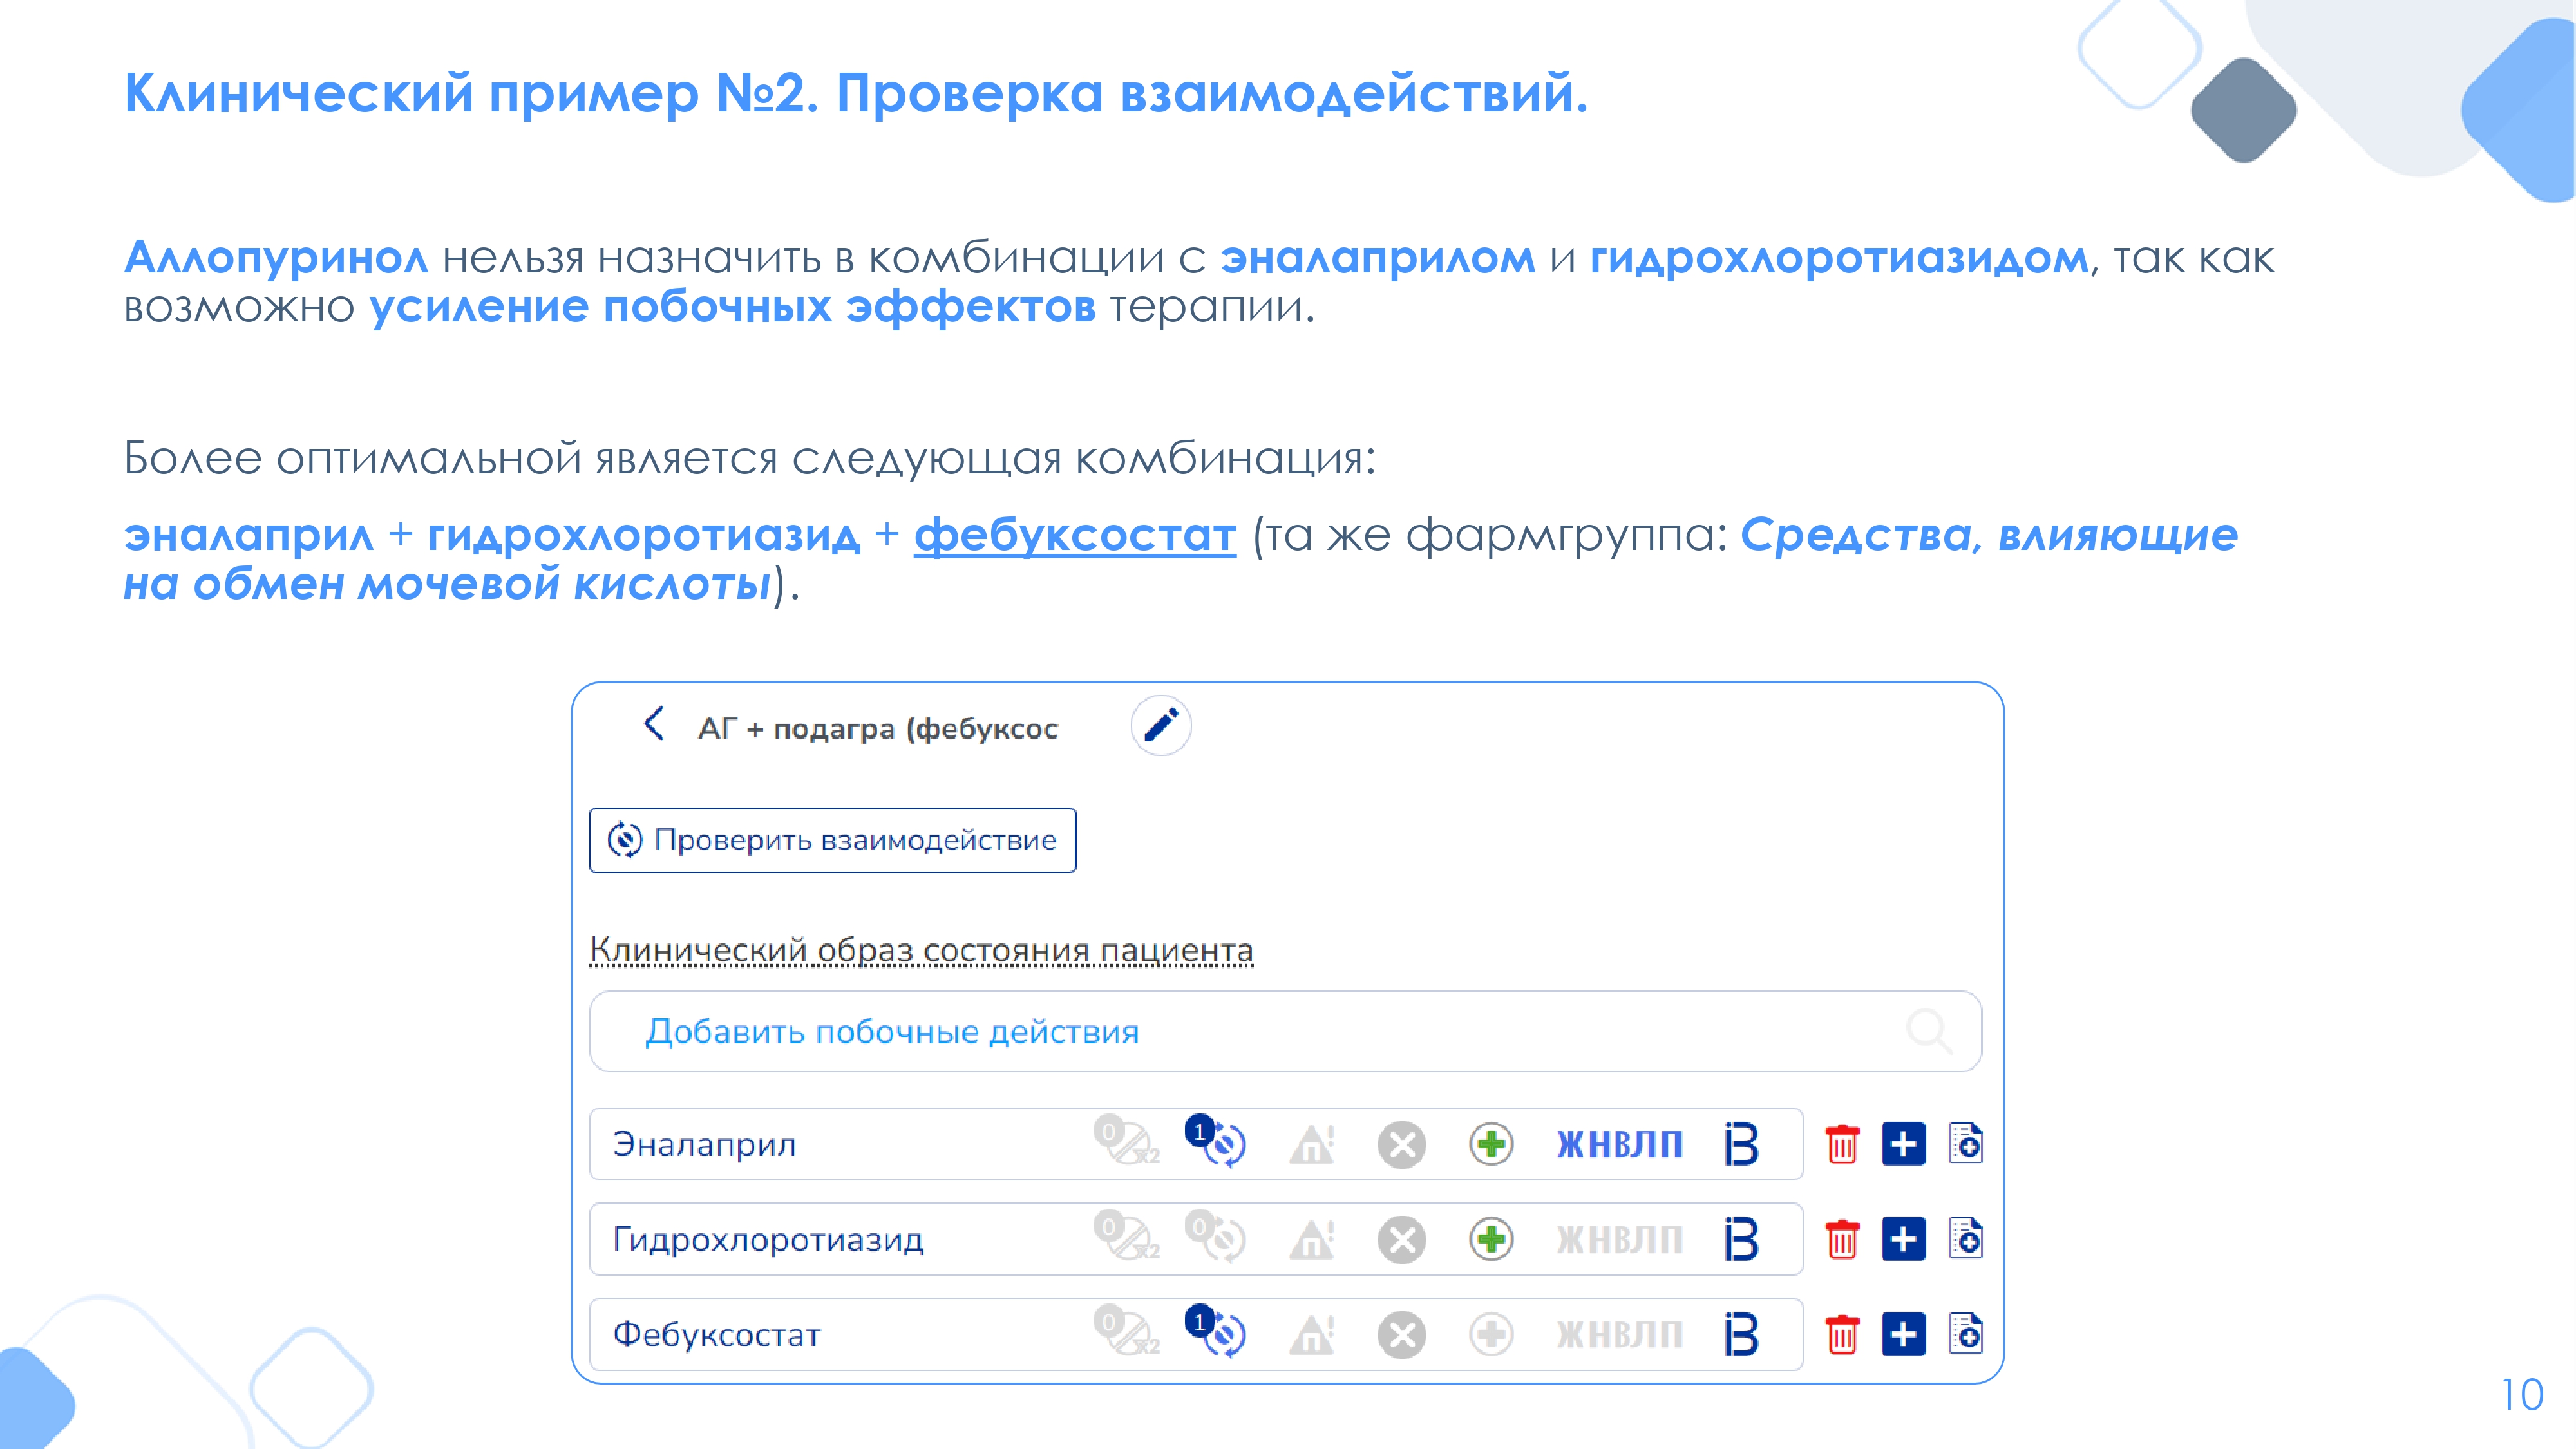
Task: Remove Фебуксостат with the trash icon
Action: 1842,1334
